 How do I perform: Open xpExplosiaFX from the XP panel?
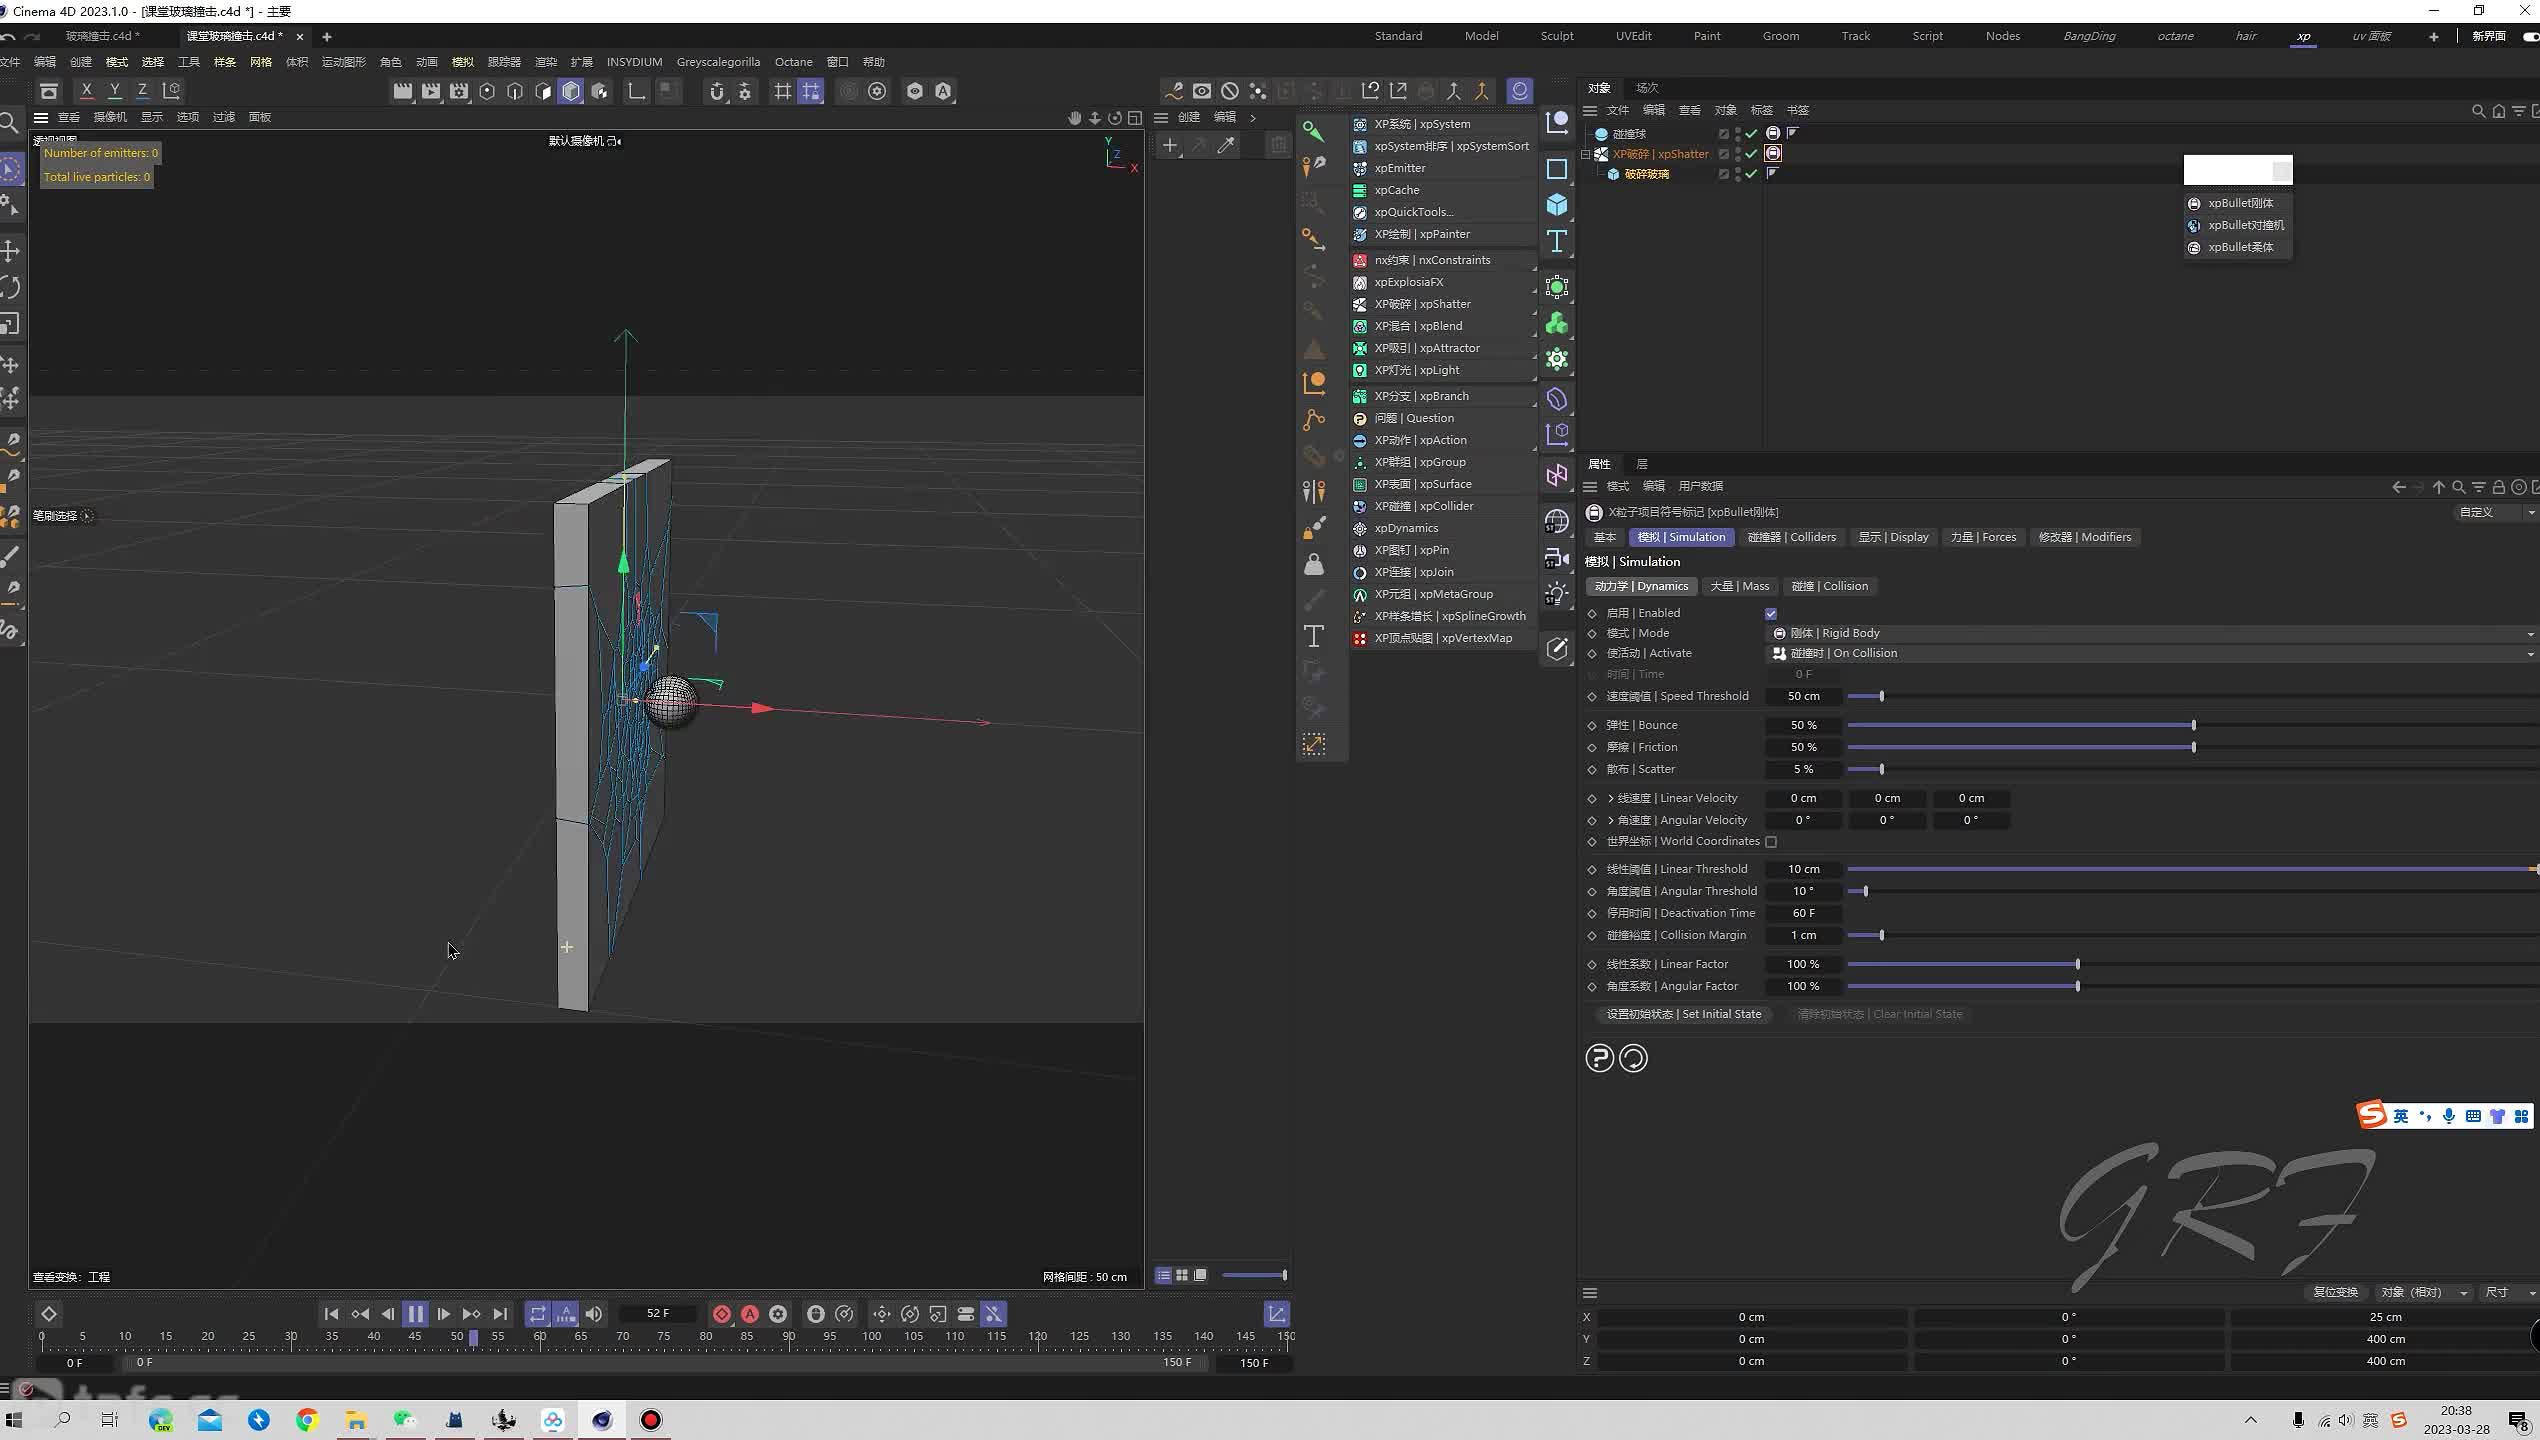pos(1443,282)
